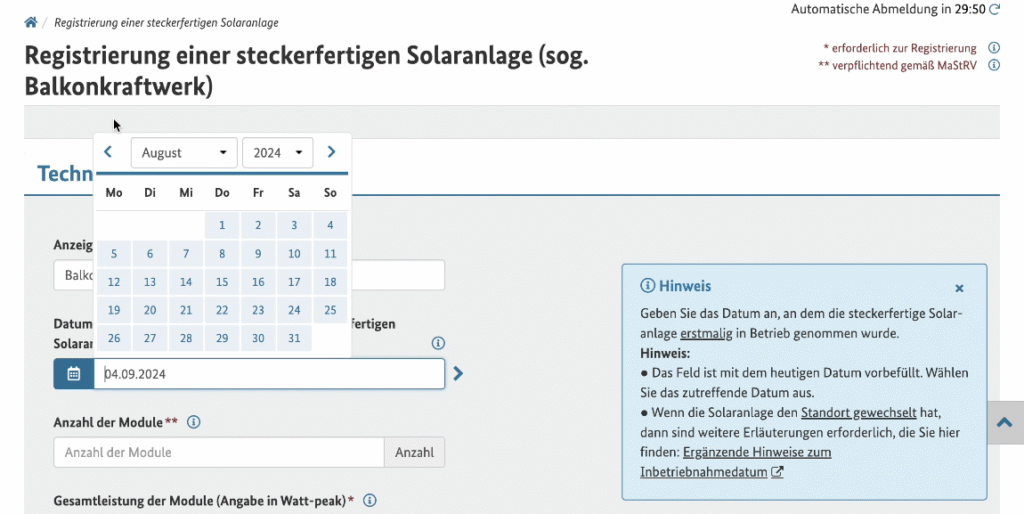Click the 'Anzahl der Module' input field
Viewport: 1024px width, 514px height.
coord(219,452)
